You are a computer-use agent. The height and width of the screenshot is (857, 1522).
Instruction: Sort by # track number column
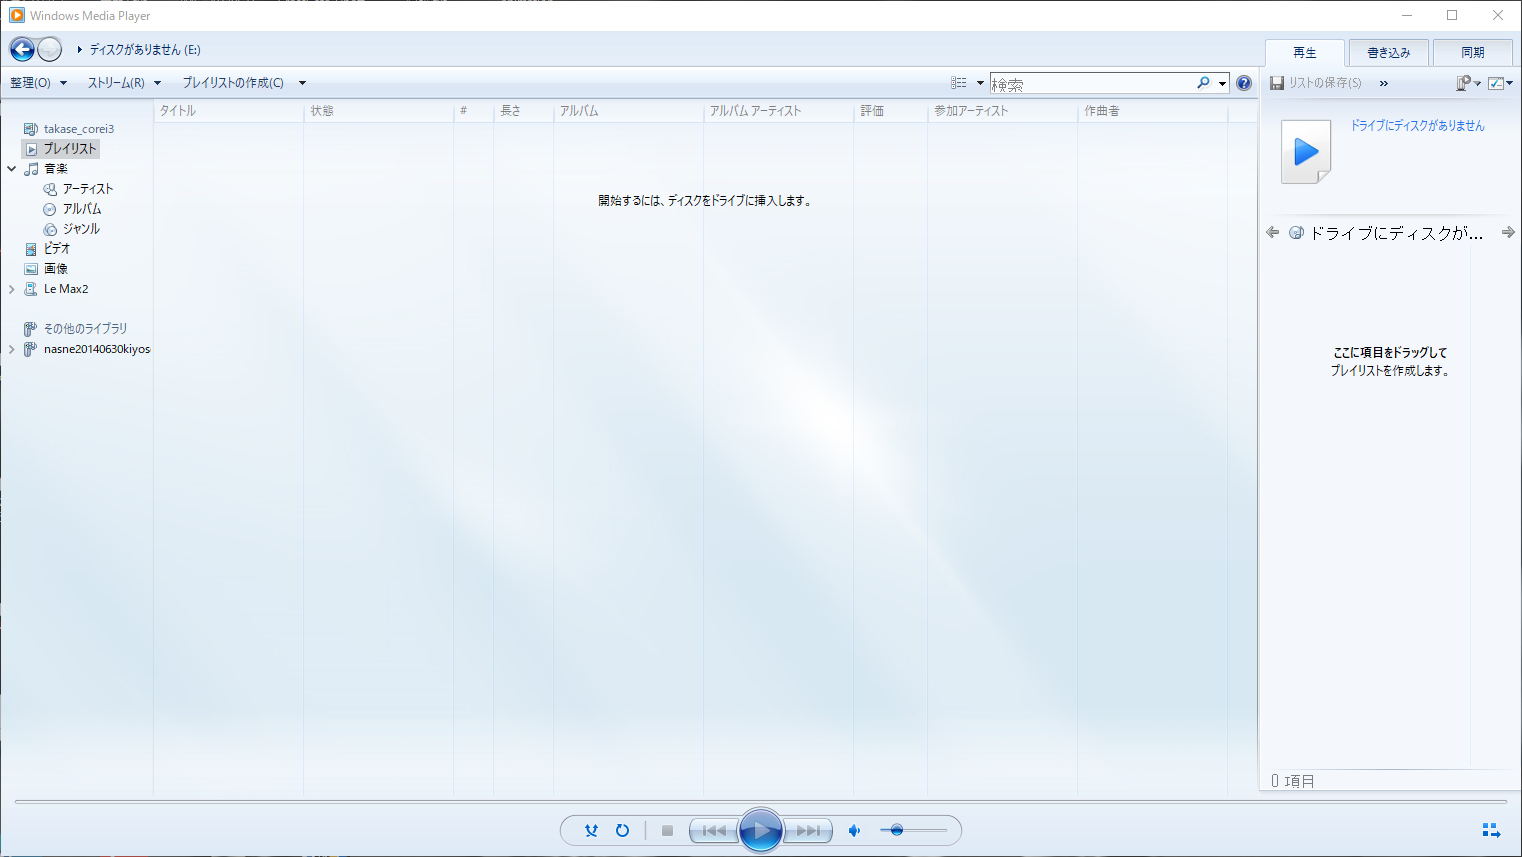coord(474,111)
